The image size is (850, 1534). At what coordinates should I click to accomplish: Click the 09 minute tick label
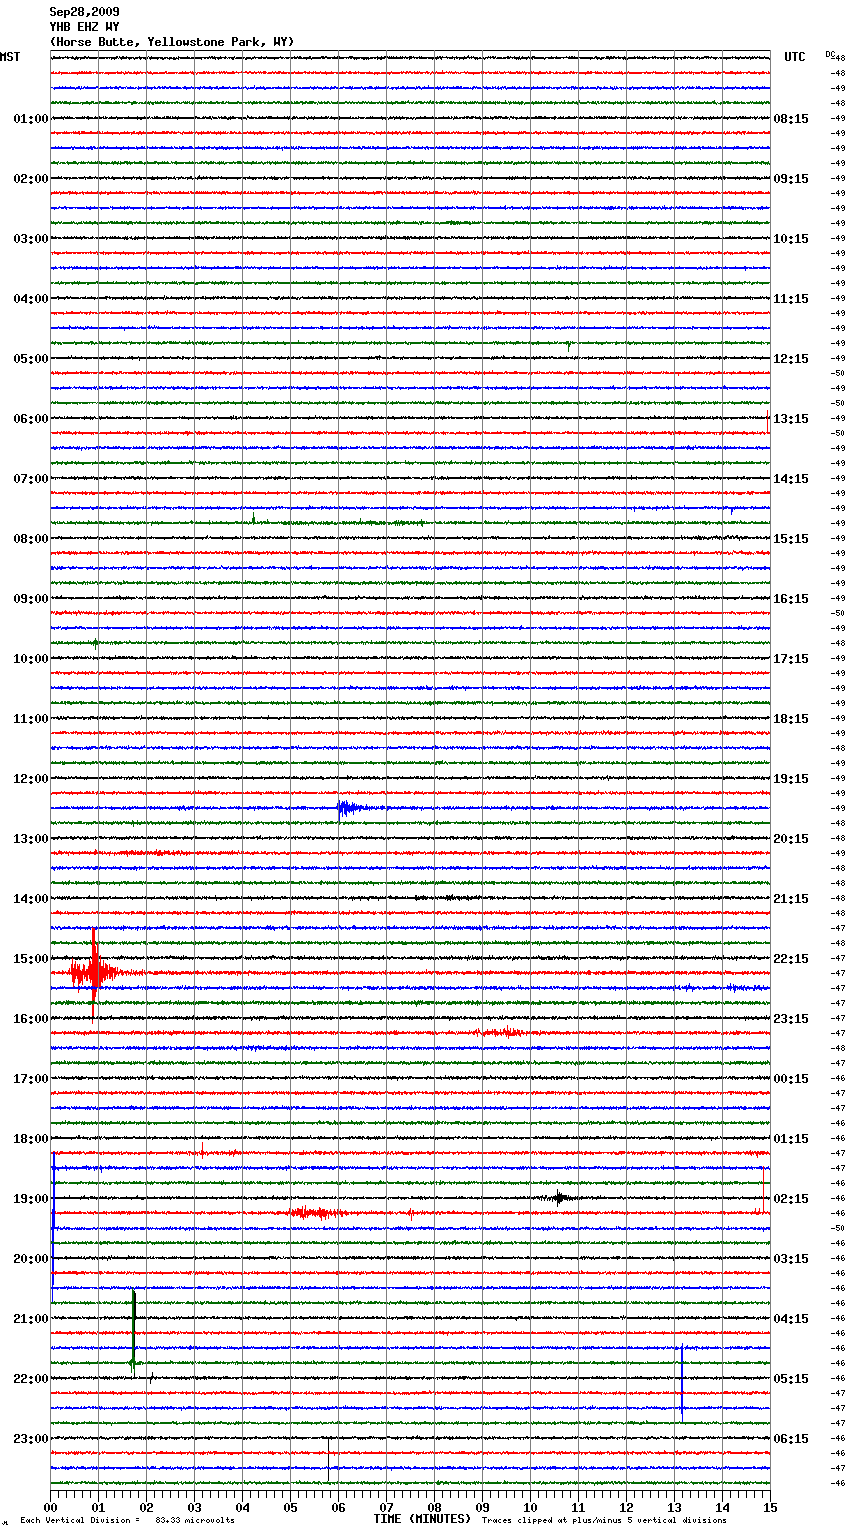[x=482, y=1507]
